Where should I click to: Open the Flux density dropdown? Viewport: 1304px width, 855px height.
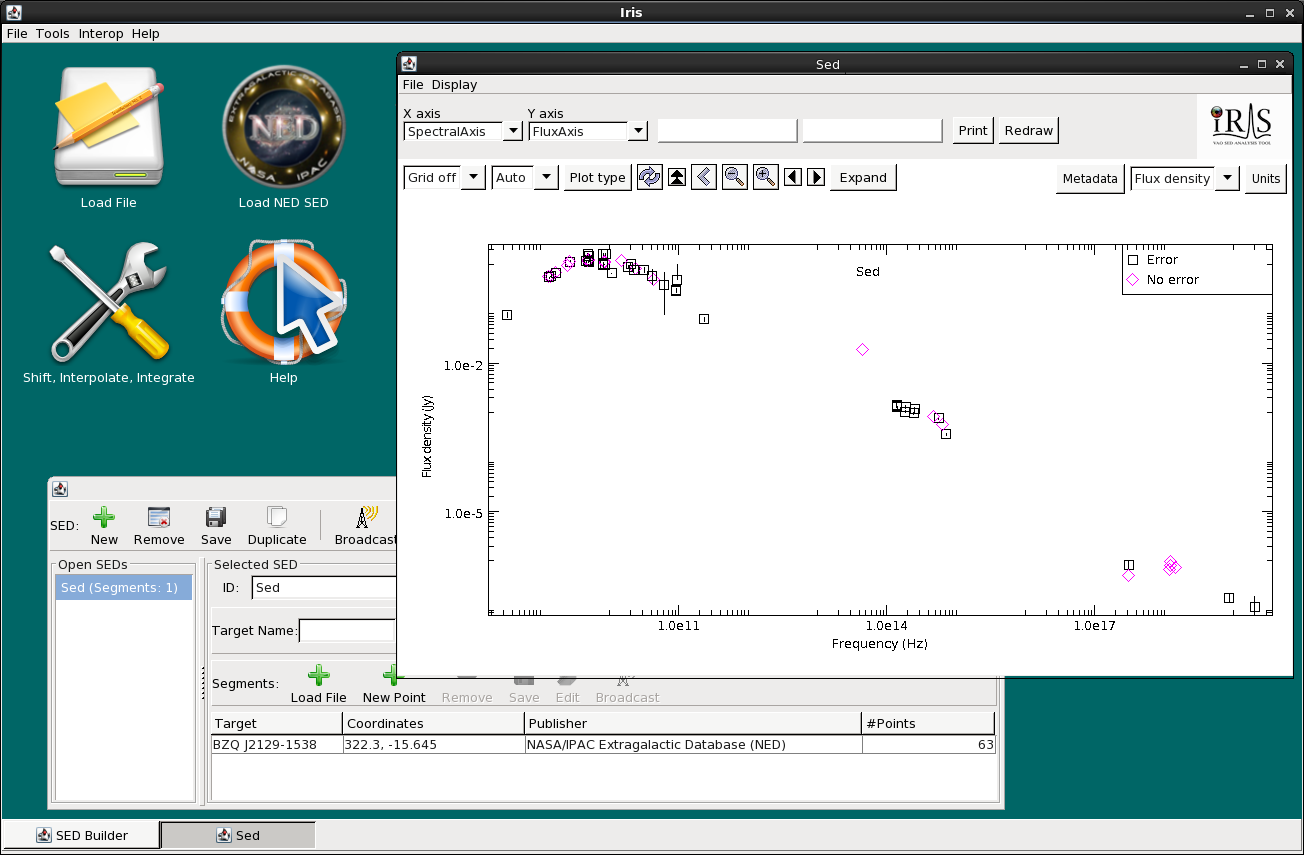click(1227, 179)
